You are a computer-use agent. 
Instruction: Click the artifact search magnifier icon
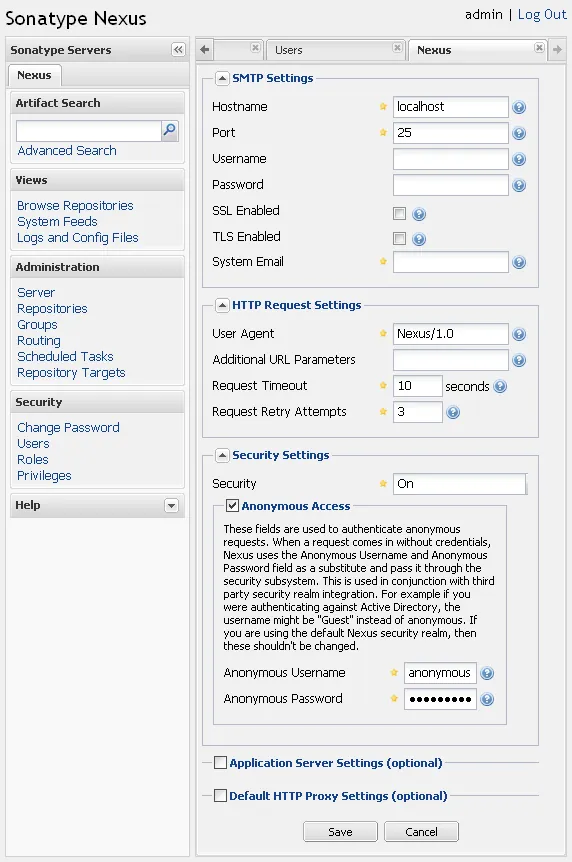(x=170, y=130)
